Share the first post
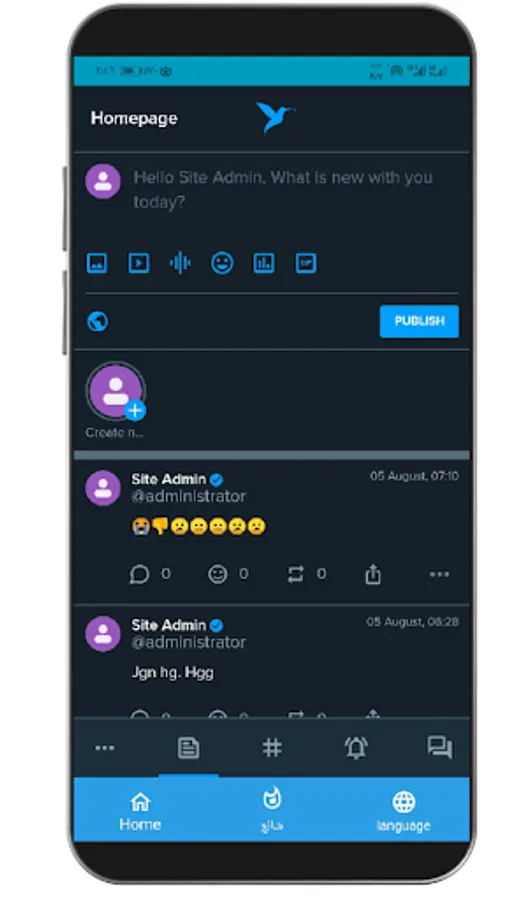 pyautogui.click(x=373, y=574)
